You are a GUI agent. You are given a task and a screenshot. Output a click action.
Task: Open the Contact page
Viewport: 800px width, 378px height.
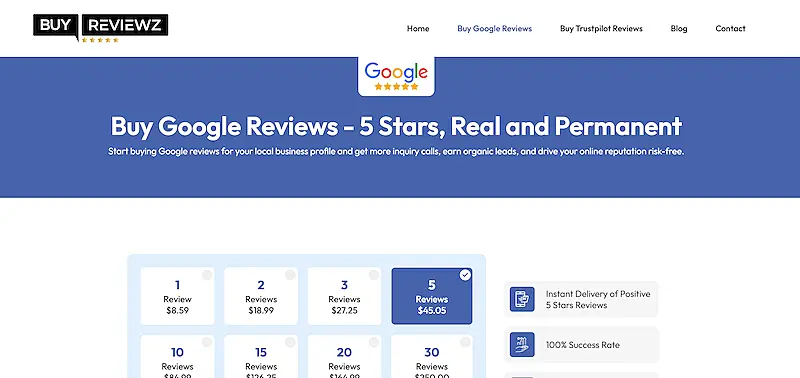[x=730, y=29]
